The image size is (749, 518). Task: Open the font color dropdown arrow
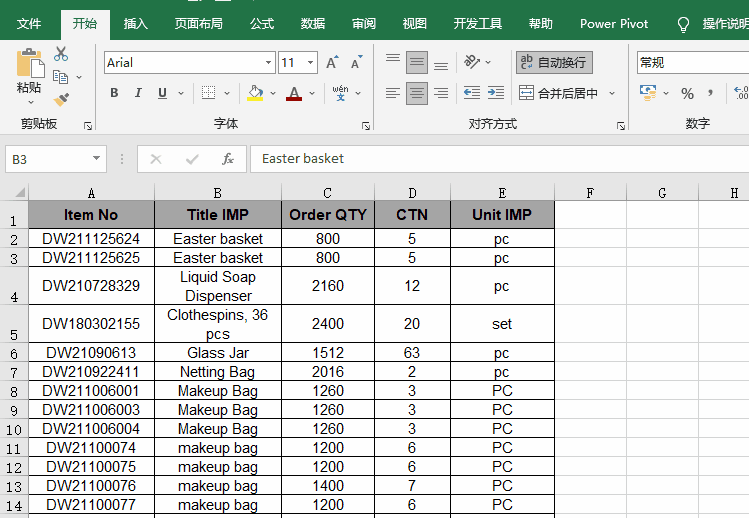point(312,93)
